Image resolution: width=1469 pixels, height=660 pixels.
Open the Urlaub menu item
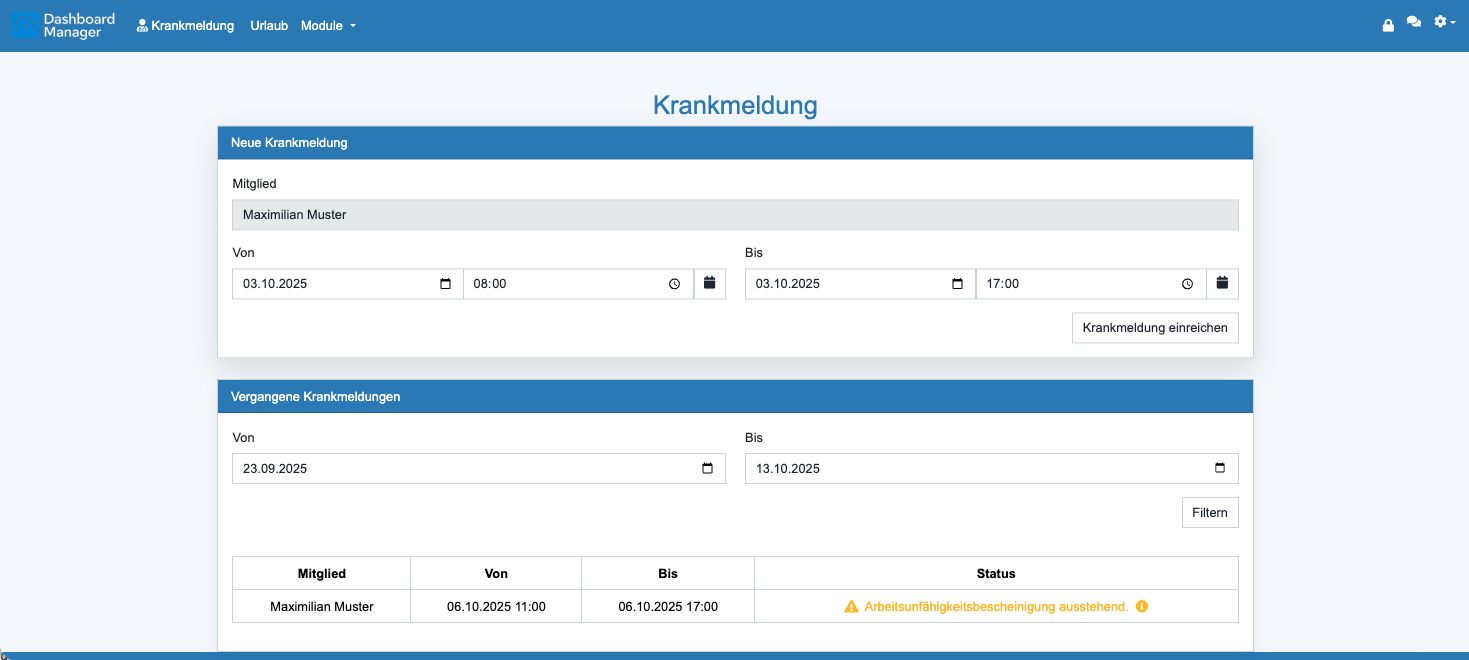pyautogui.click(x=269, y=26)
